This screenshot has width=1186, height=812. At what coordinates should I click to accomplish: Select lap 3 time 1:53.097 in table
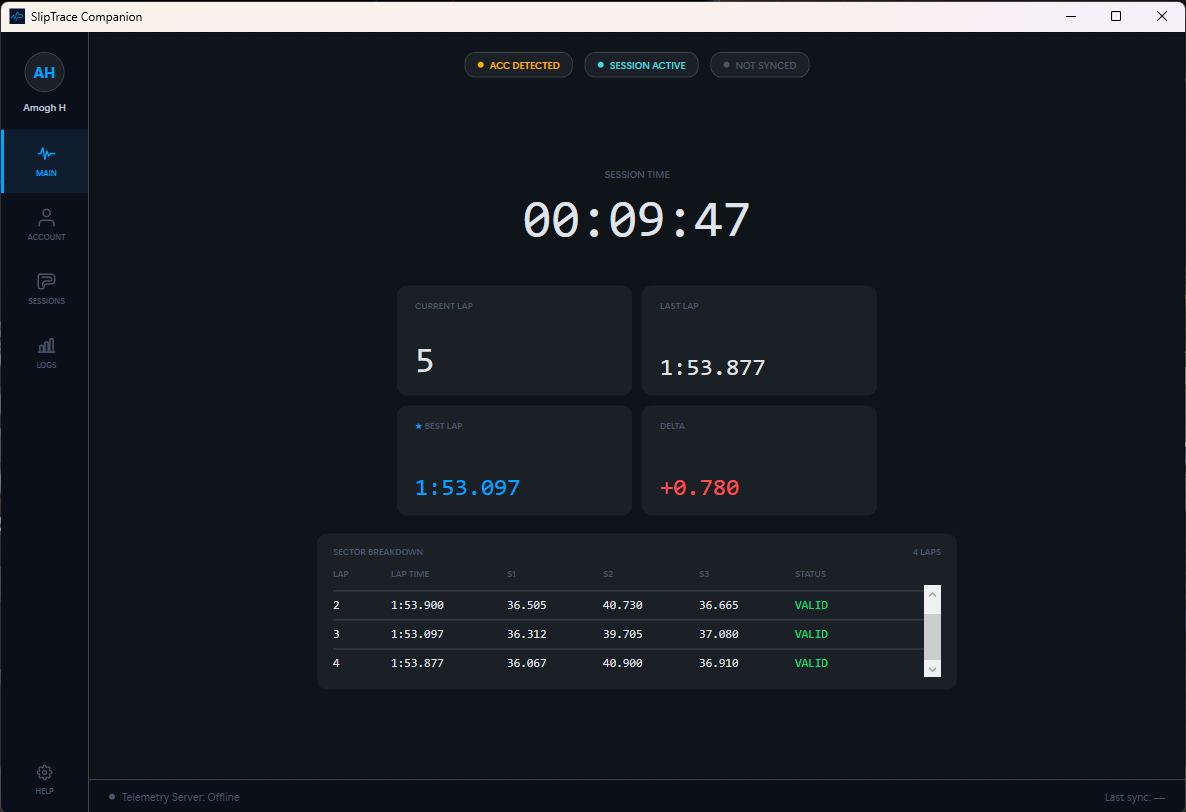tap(418, 634)
